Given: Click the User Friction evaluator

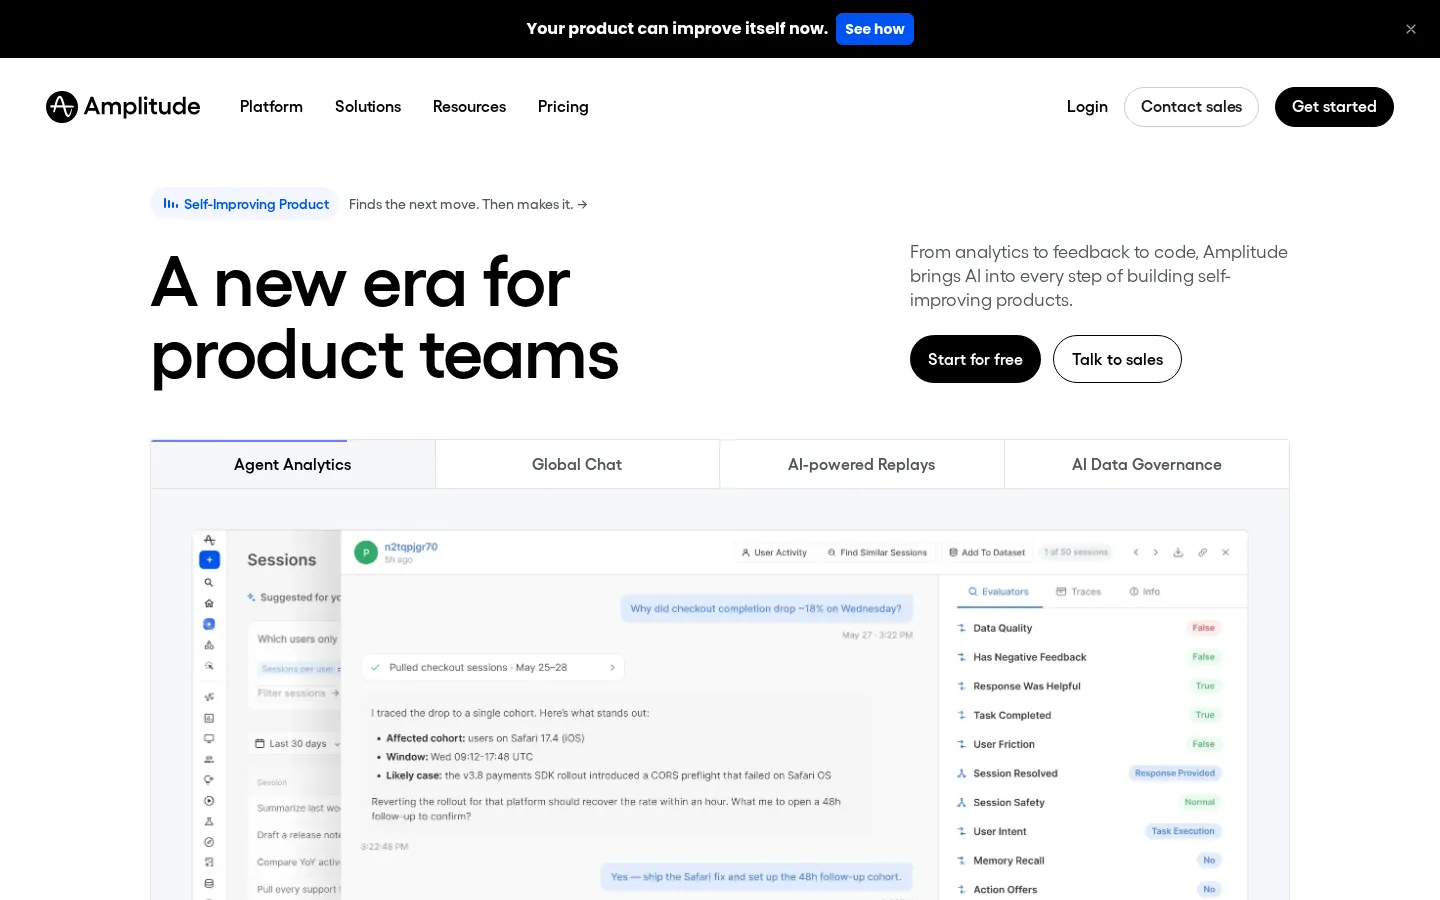Looking at the screenshot, I should click(x=1088, y=744).
